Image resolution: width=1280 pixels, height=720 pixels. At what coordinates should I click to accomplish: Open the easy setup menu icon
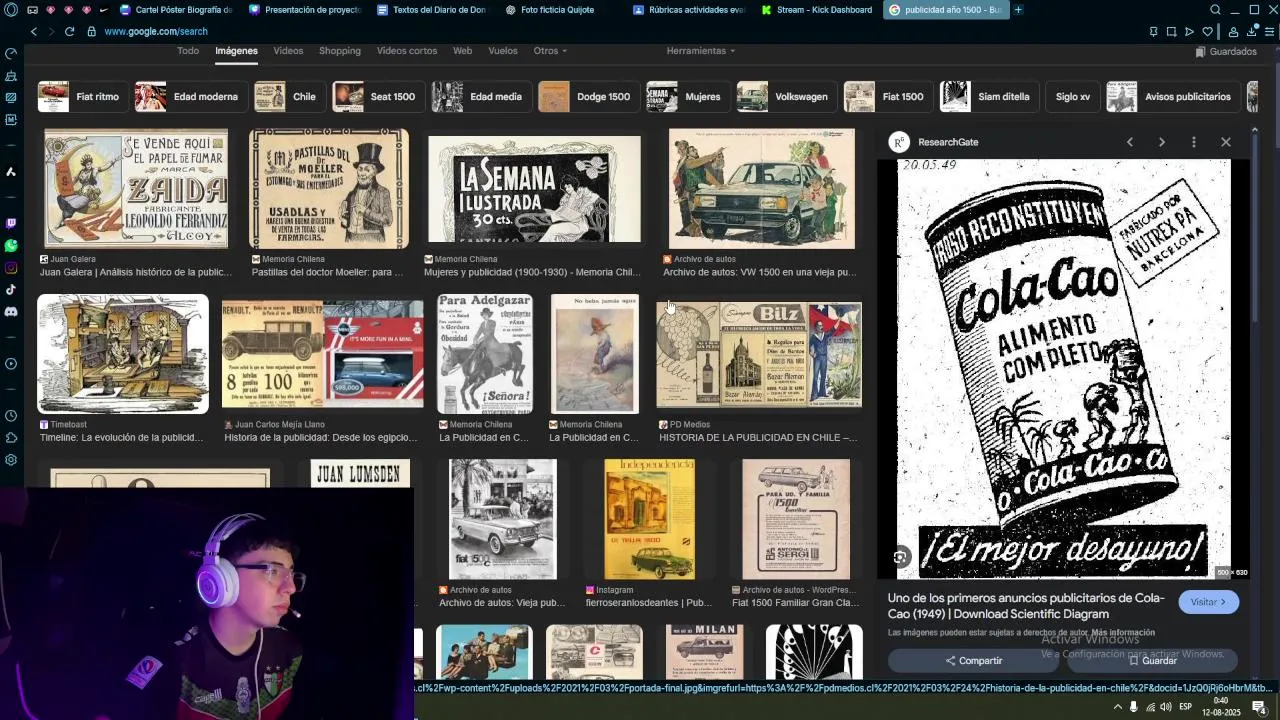1270,31
